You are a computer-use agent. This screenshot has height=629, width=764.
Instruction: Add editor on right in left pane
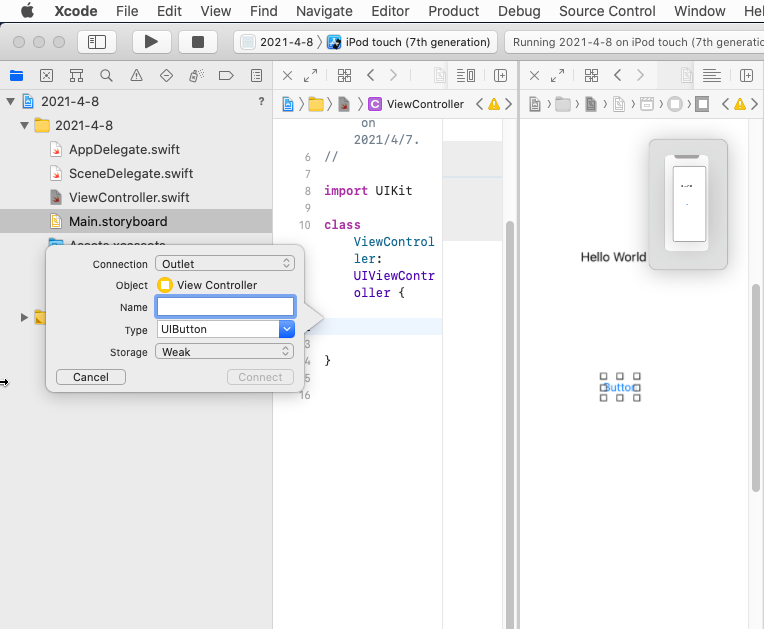click(500, 76)
